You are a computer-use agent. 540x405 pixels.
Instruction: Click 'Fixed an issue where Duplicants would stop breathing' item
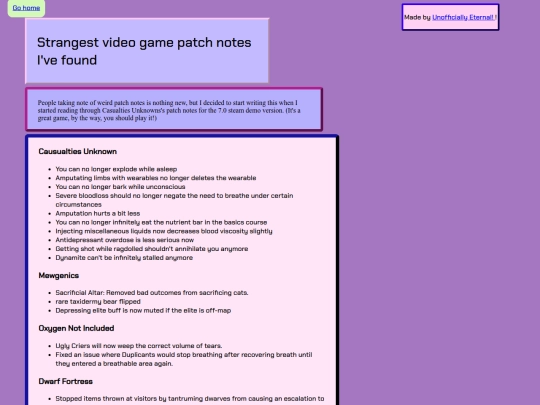[x=184, y=359]
